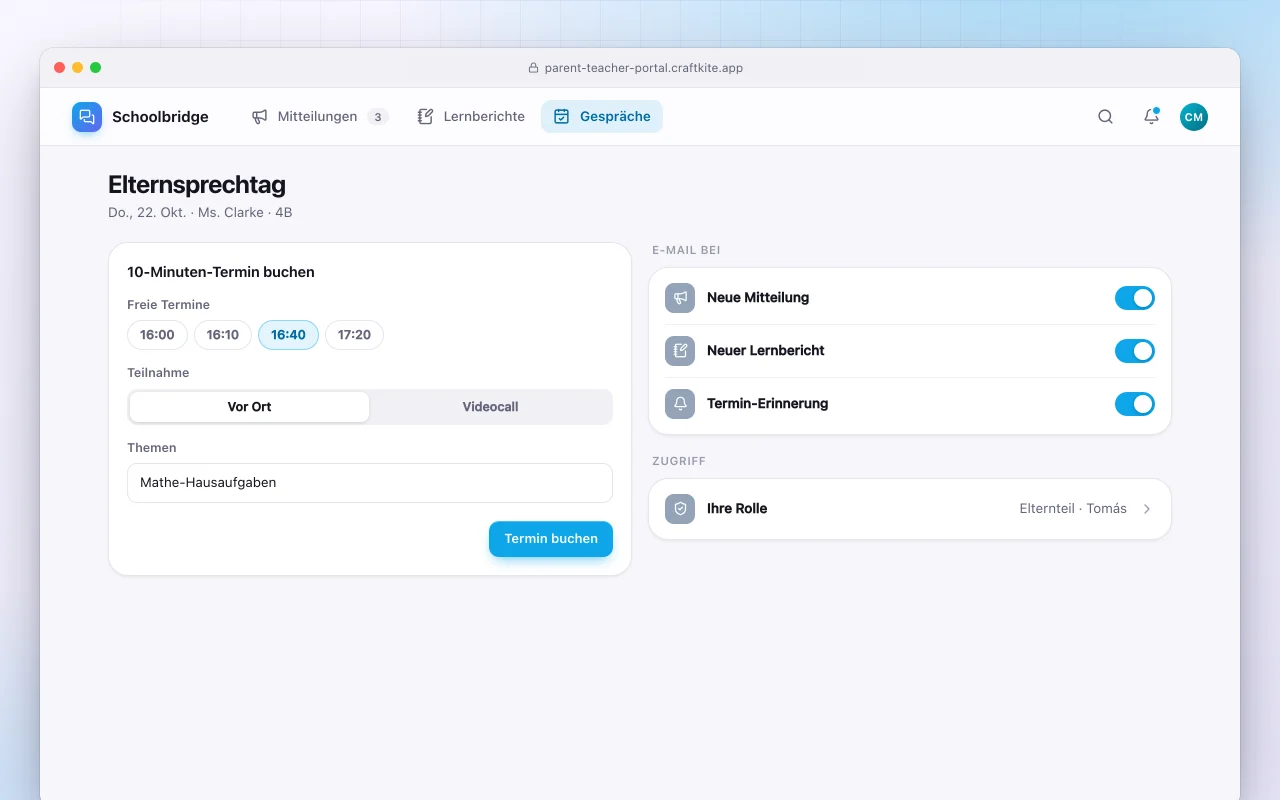Expand Ihre Rolle chevron arrow
Image resolution: width=1280 pixels, height=800 pixels.
click(x=1147, y=509)
